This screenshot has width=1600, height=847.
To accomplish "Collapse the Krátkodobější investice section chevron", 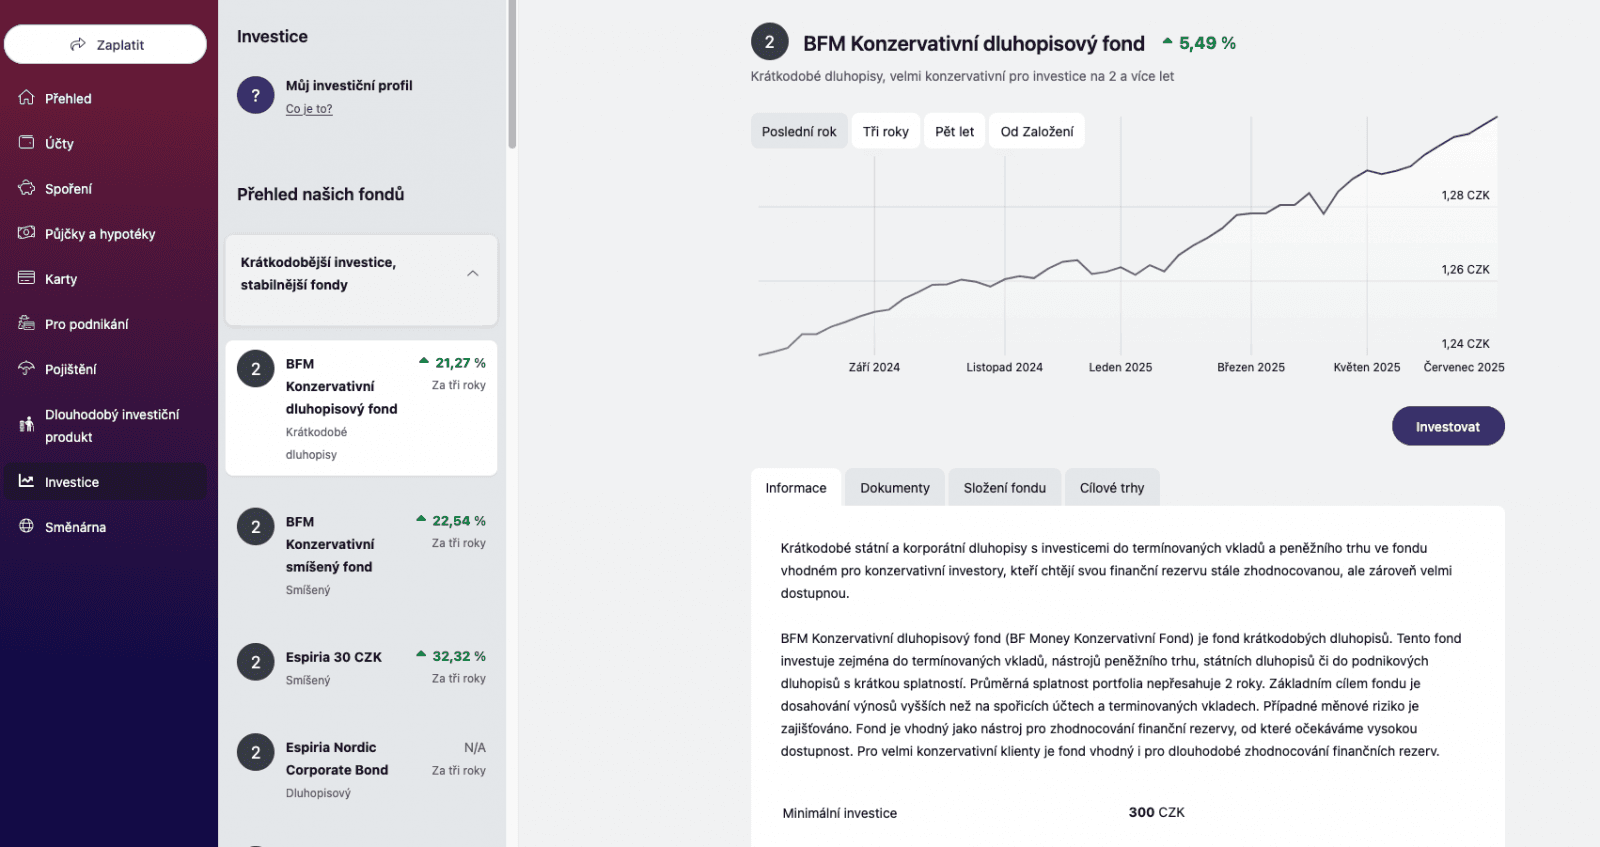I will pyautogui.click(x=473, y=273).
